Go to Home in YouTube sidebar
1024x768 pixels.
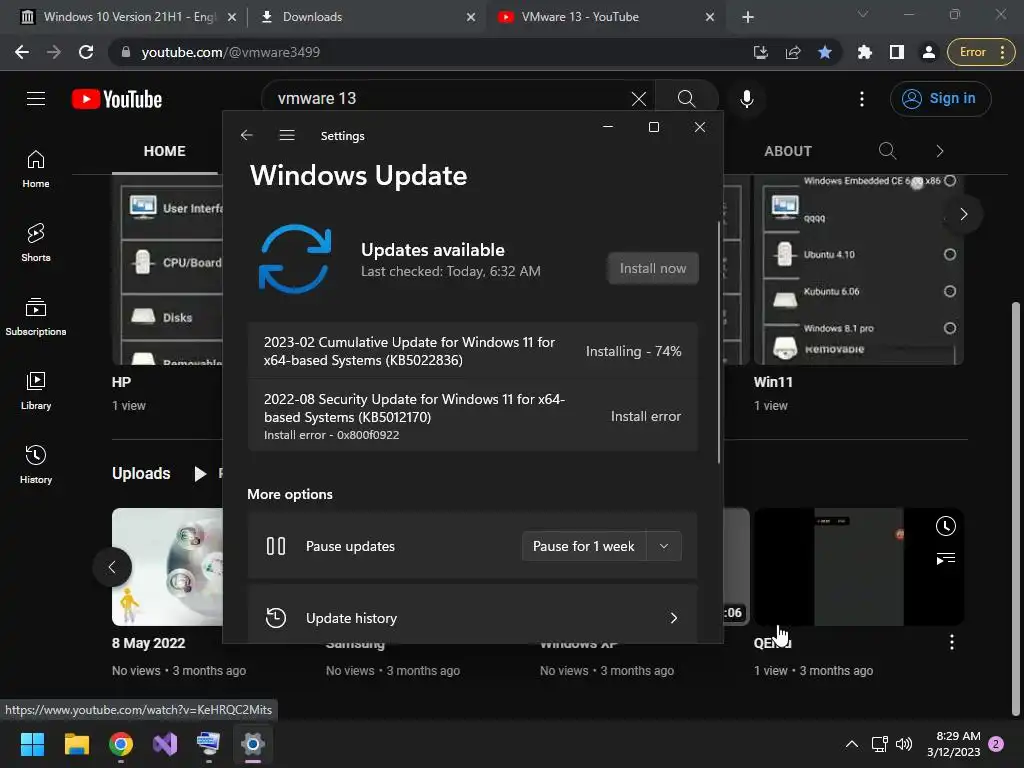pos(36,168)
